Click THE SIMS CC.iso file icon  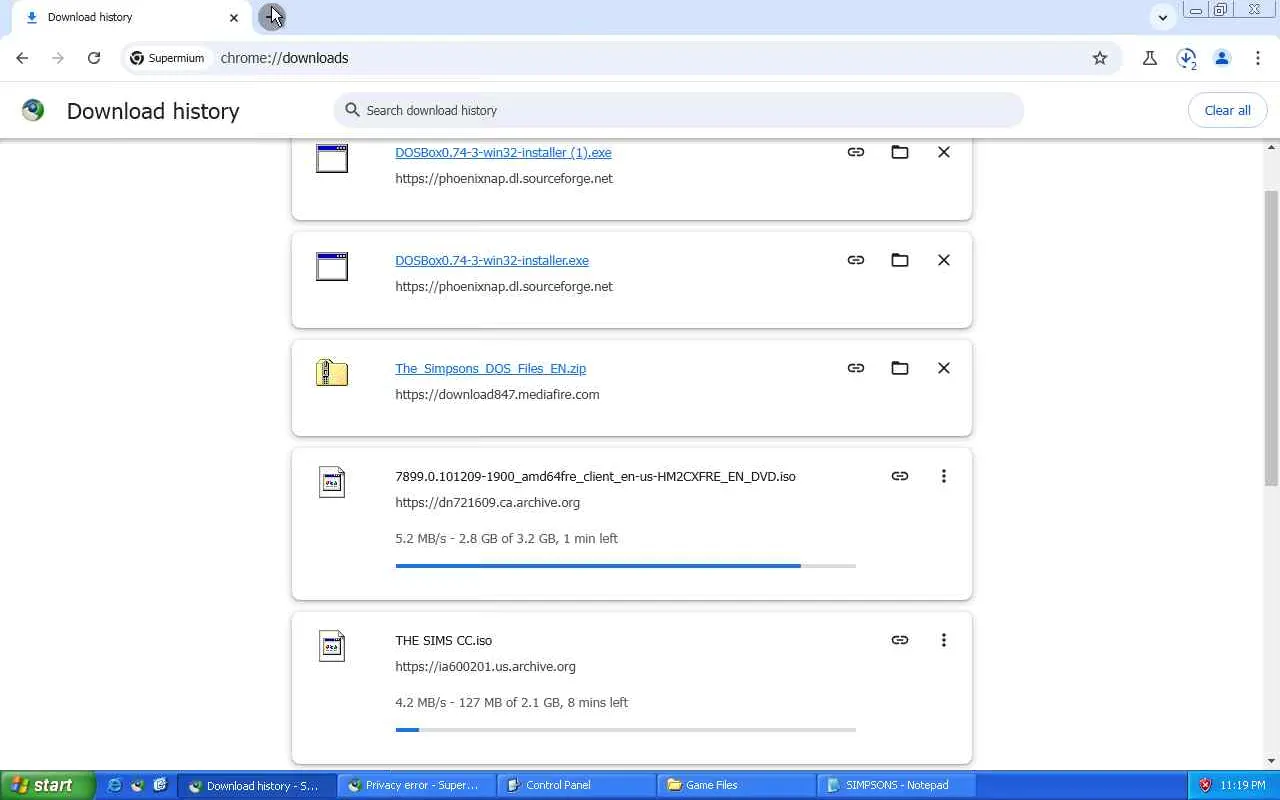pos(332,646)
